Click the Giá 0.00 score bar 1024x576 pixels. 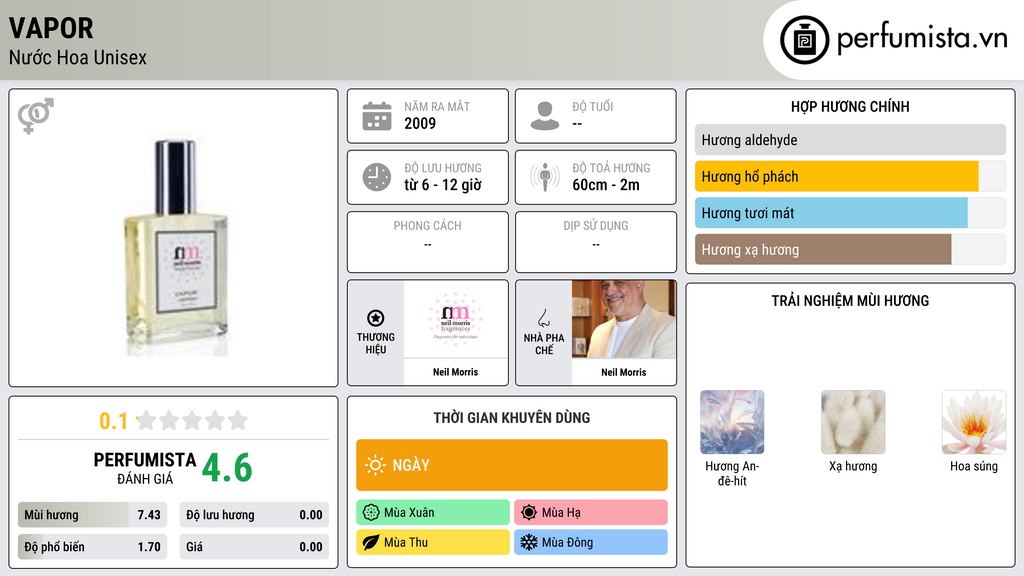(254, 547)
